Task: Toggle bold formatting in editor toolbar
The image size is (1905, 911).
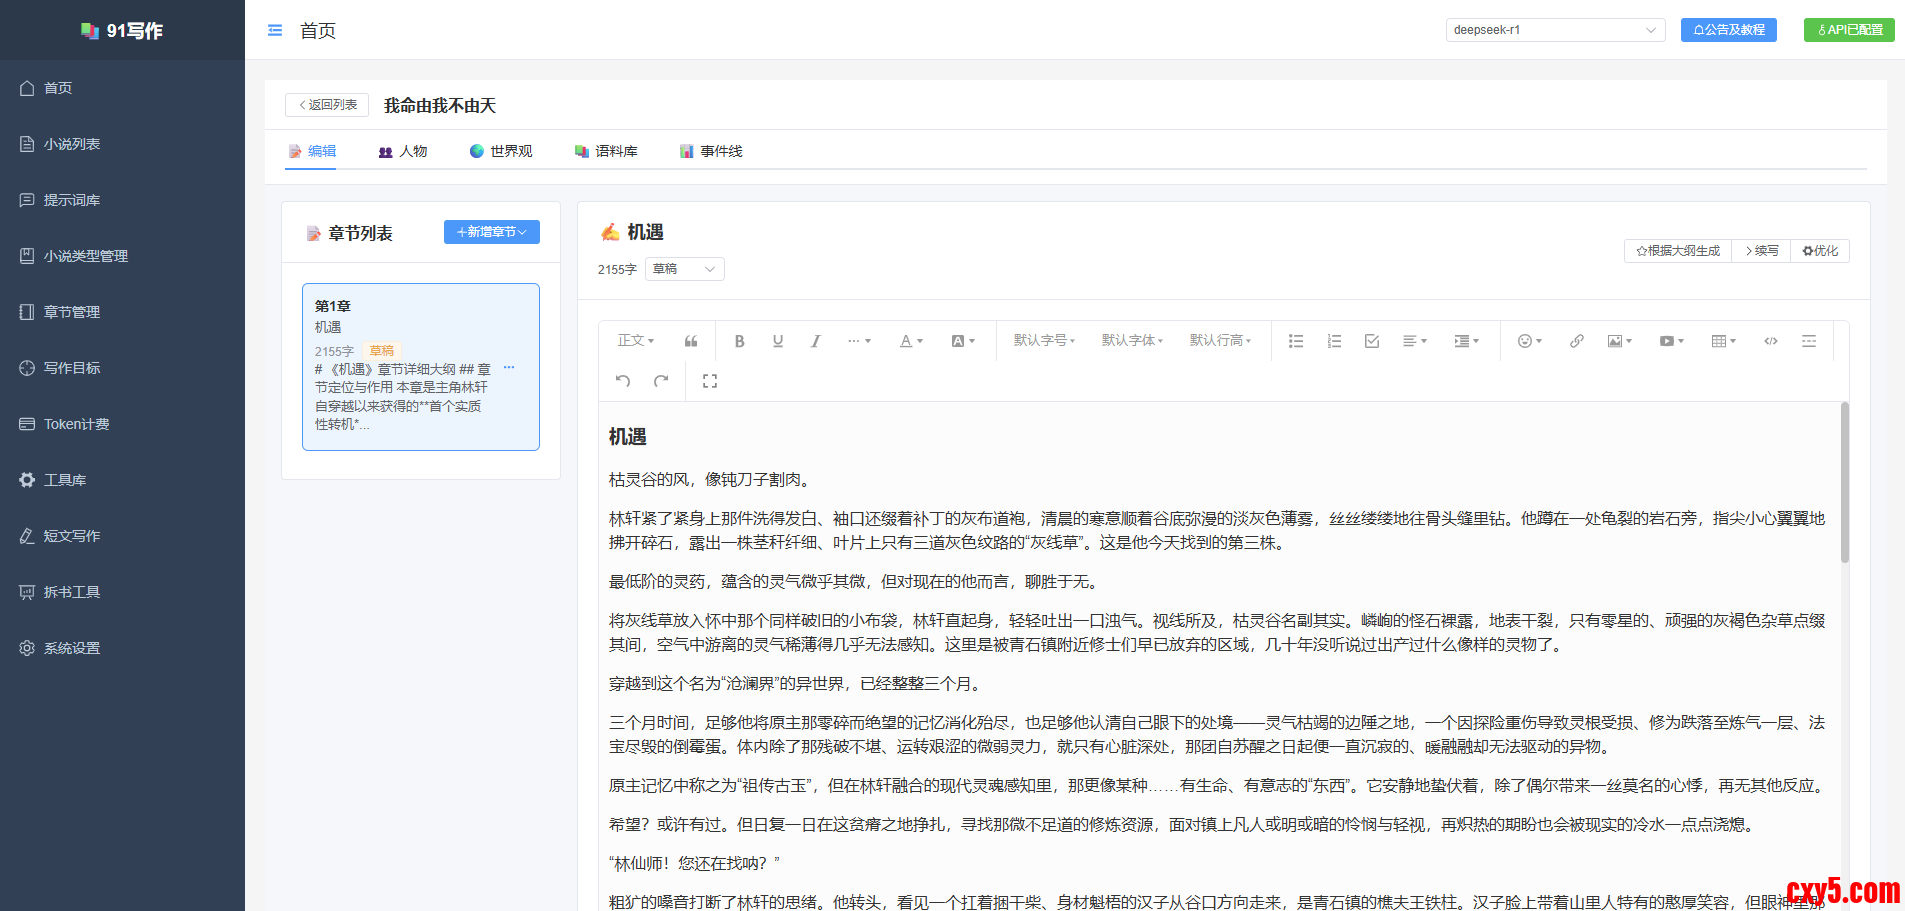Action: tap(739, 341)
